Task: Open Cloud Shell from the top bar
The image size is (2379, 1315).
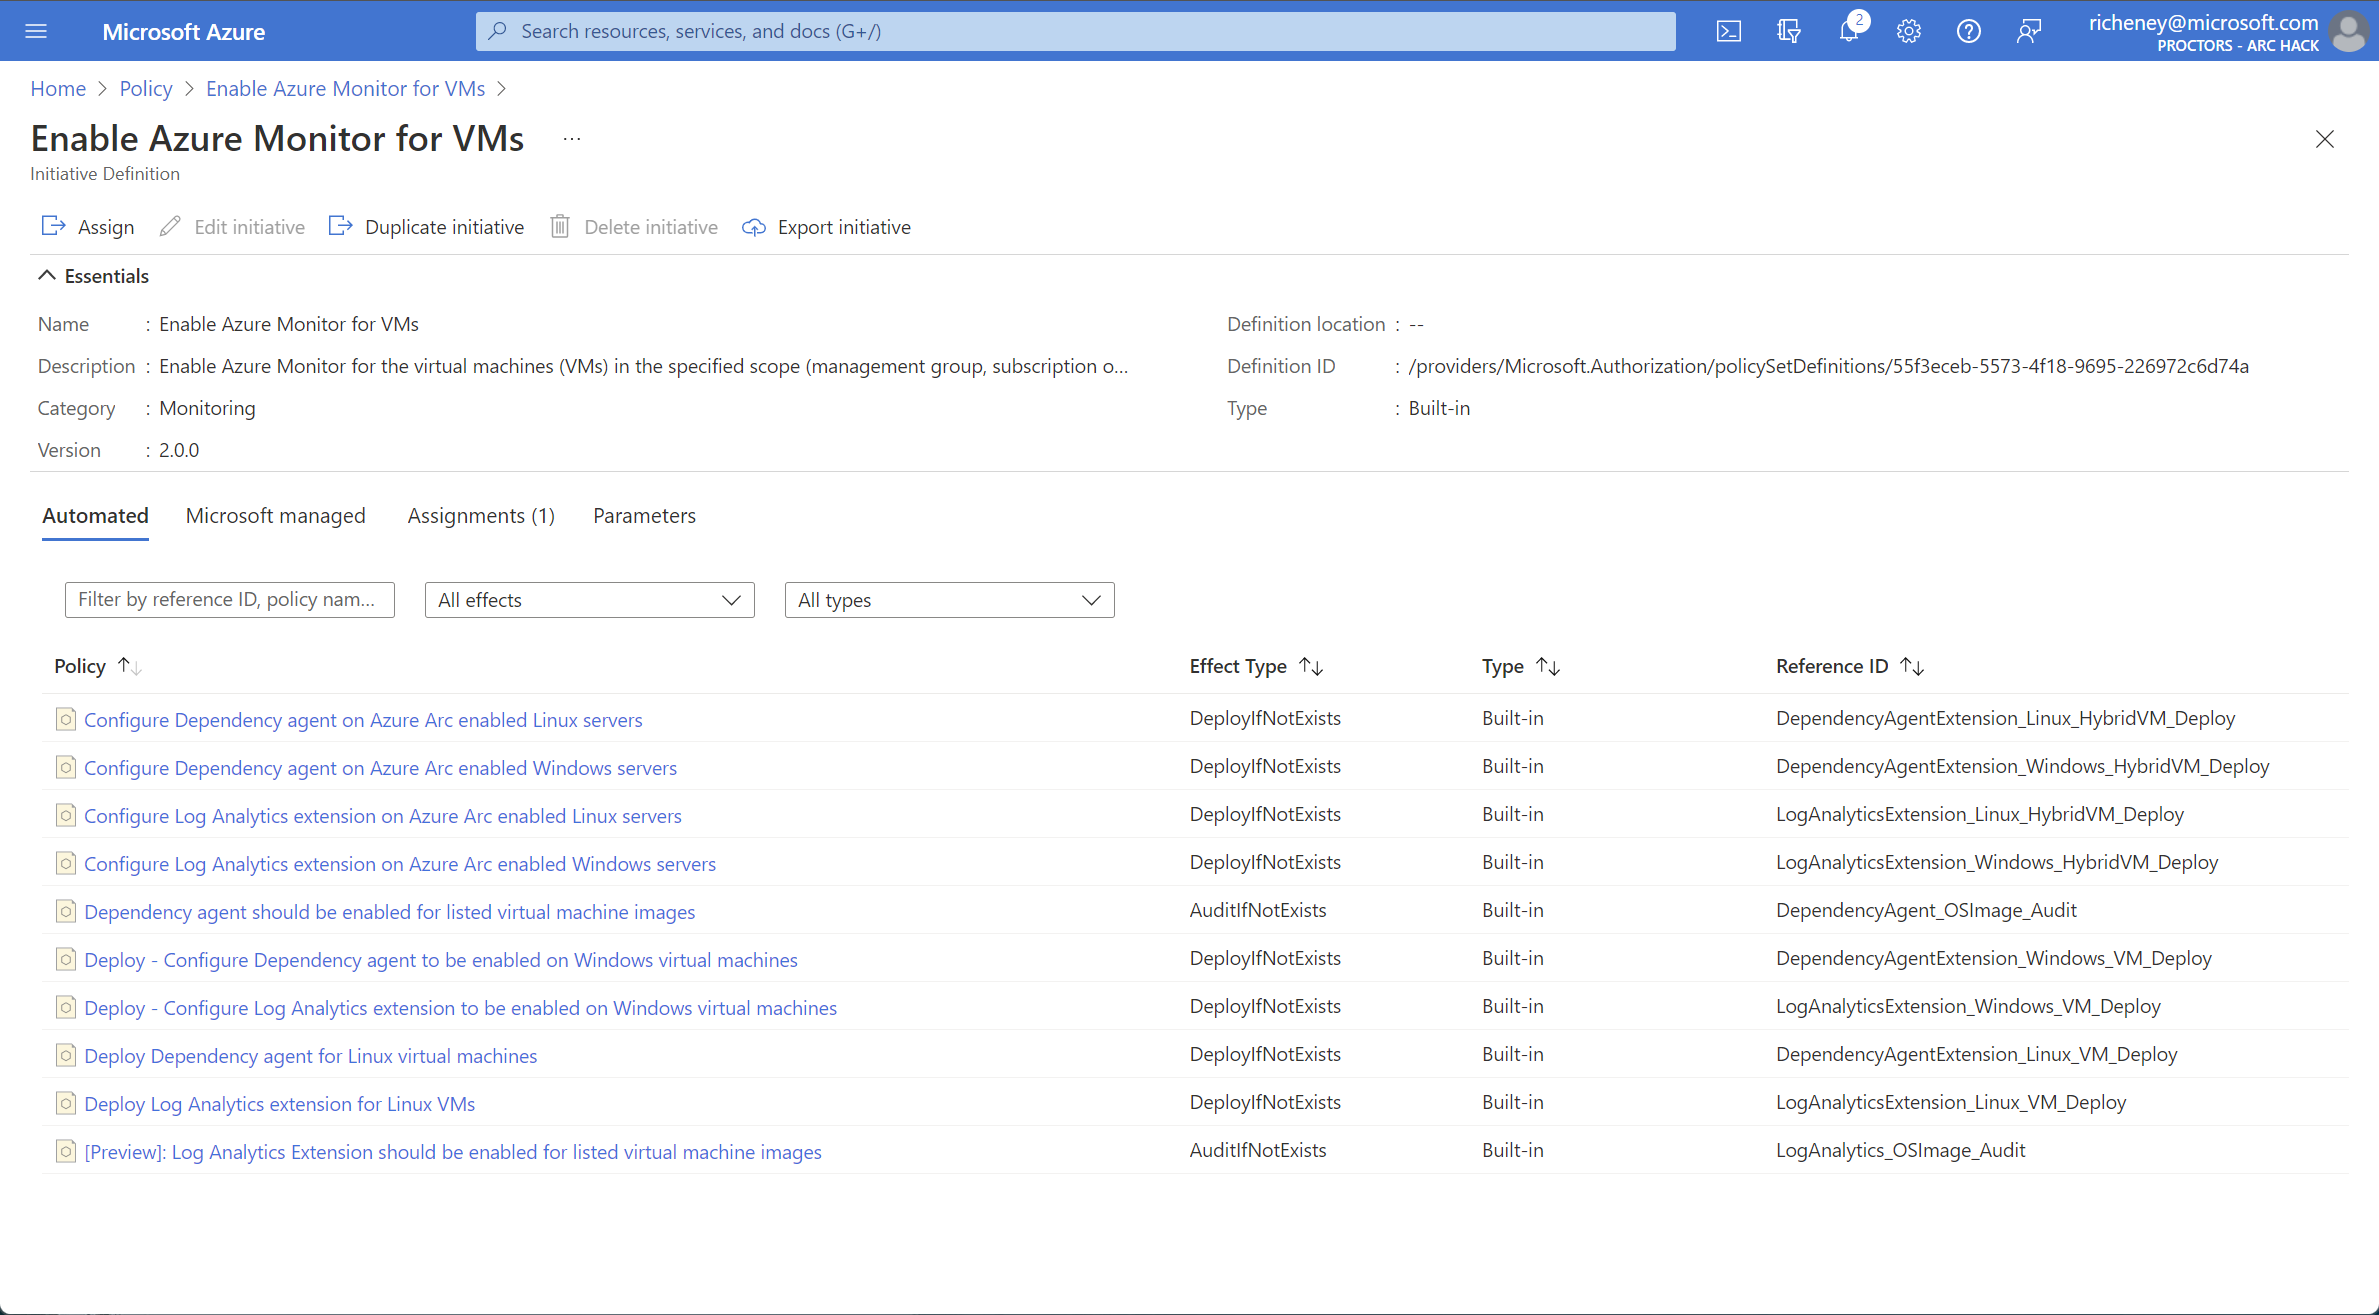Action: pos(1729,31)
